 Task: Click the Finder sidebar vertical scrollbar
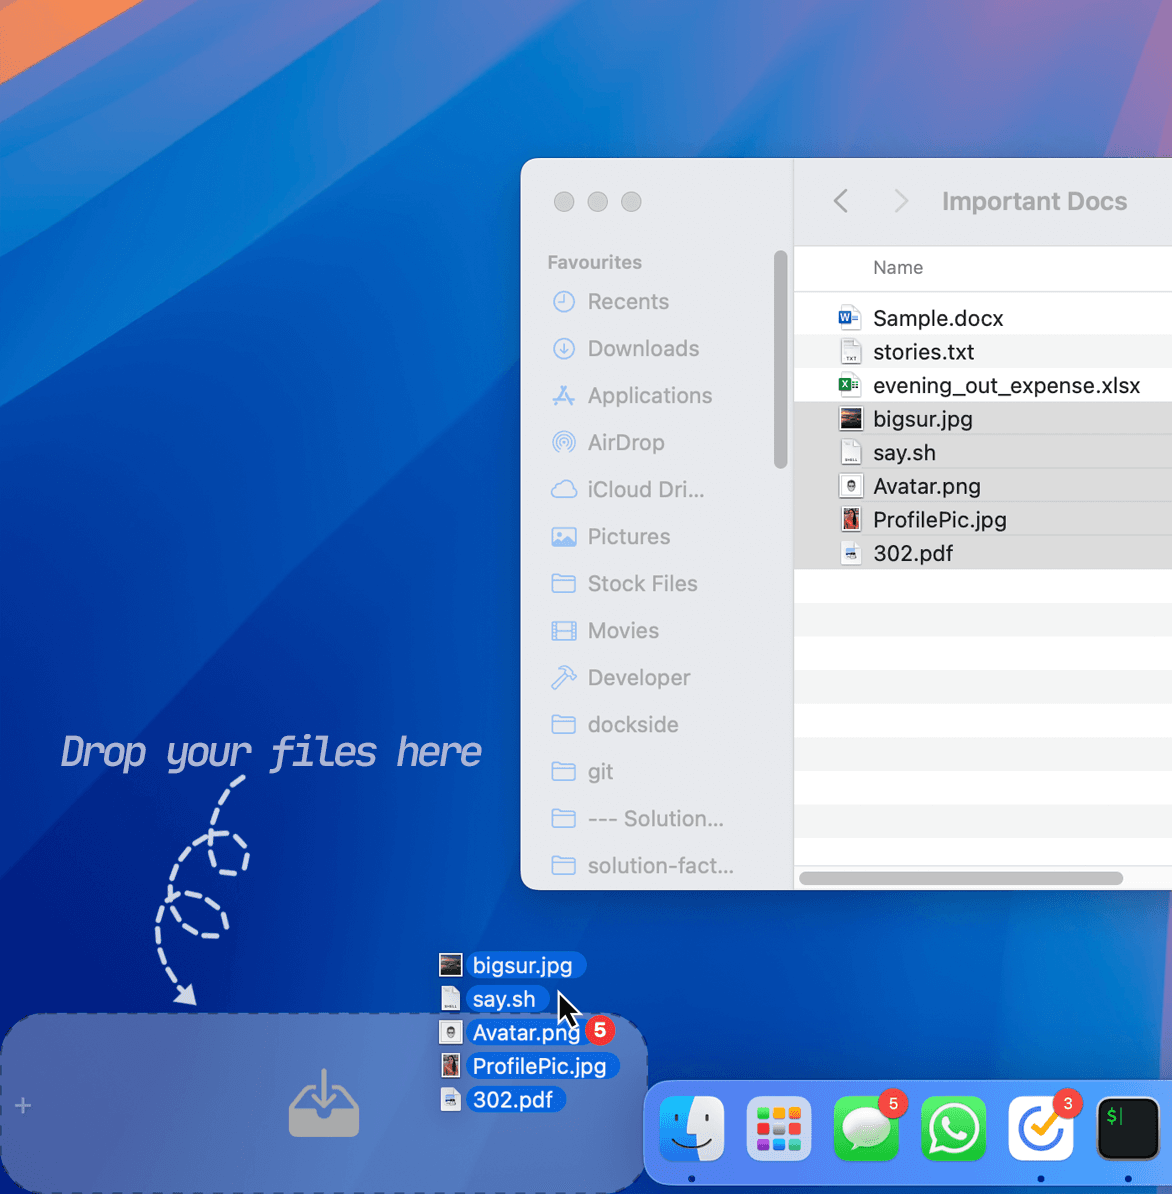pos(780,359)
